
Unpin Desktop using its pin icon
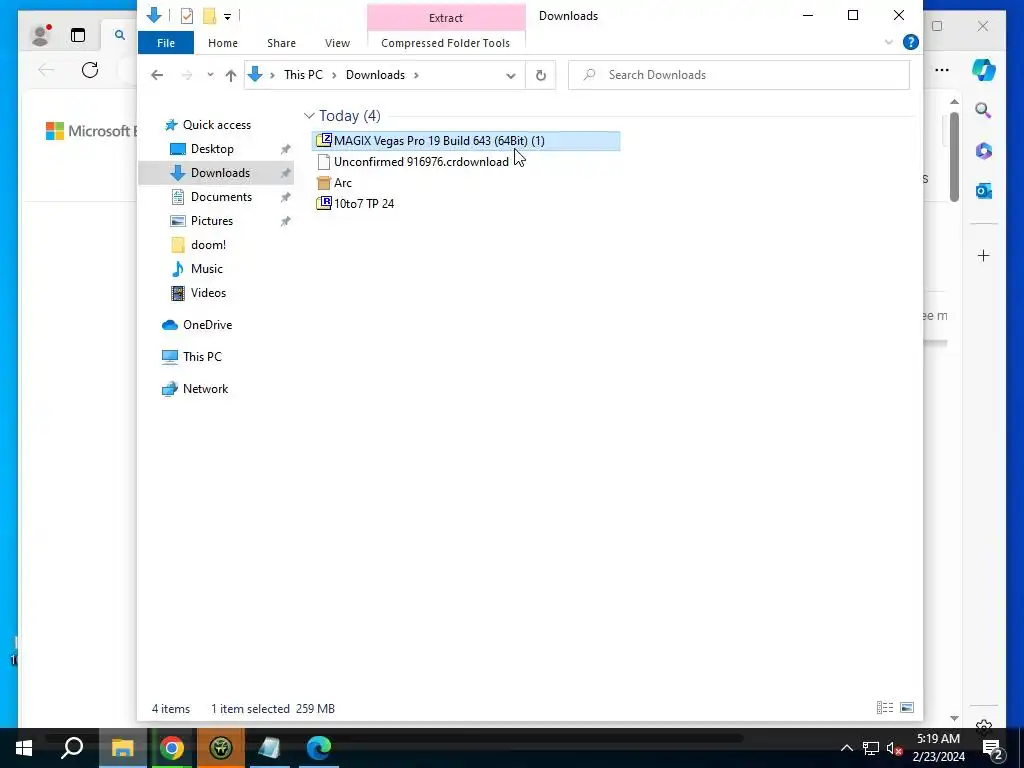click(x=285, y=150)
